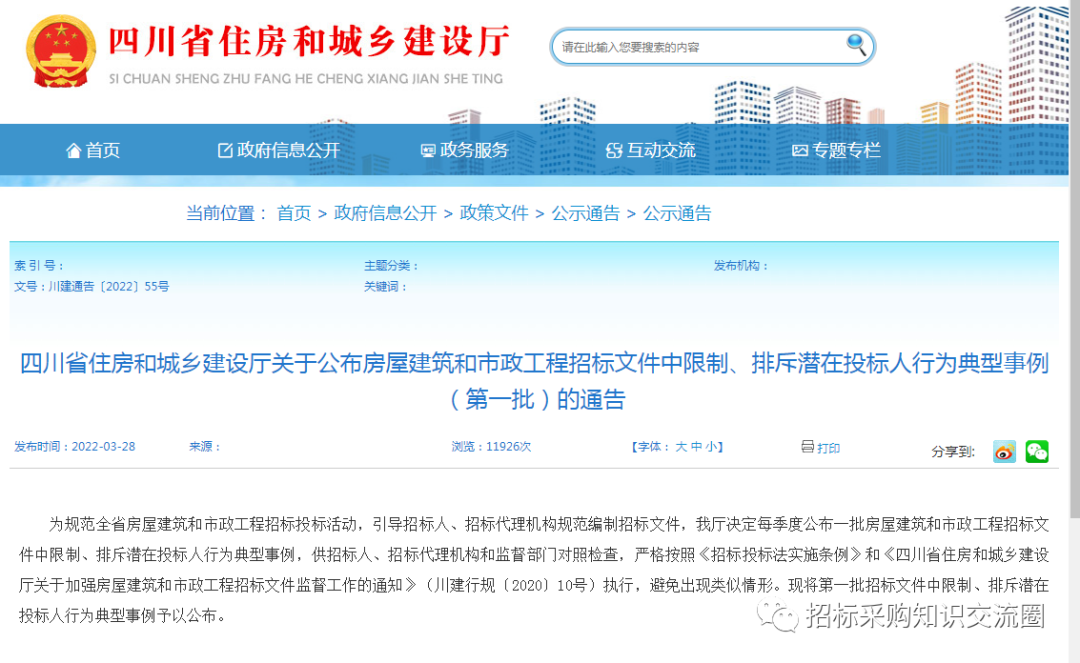Click the printer icon beside 打印
1080x663 pixels.
coord(807,447)
